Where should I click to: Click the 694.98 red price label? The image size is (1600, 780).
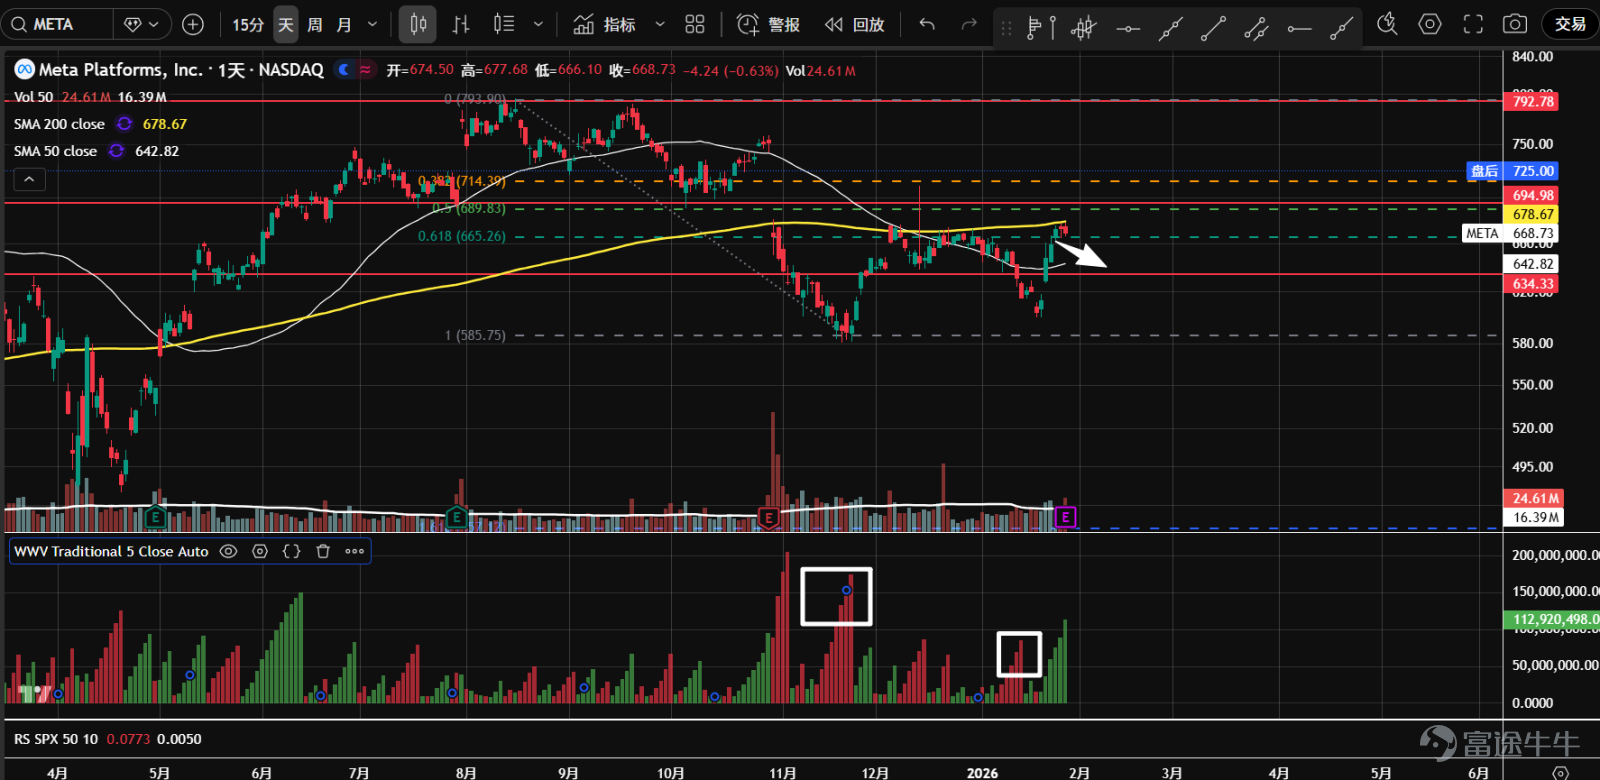click(x=1532, y=195)
